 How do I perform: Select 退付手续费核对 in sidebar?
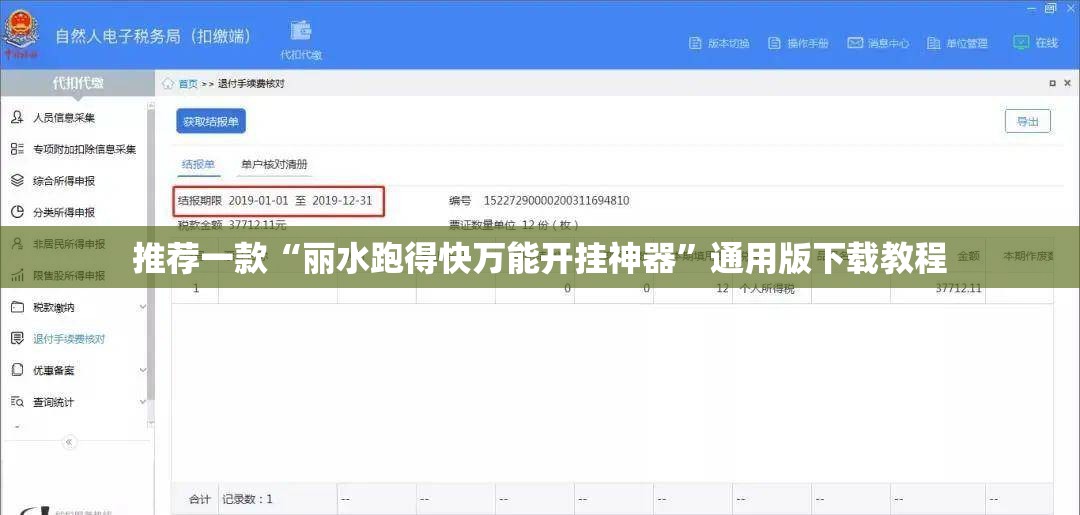click(69, 339)
